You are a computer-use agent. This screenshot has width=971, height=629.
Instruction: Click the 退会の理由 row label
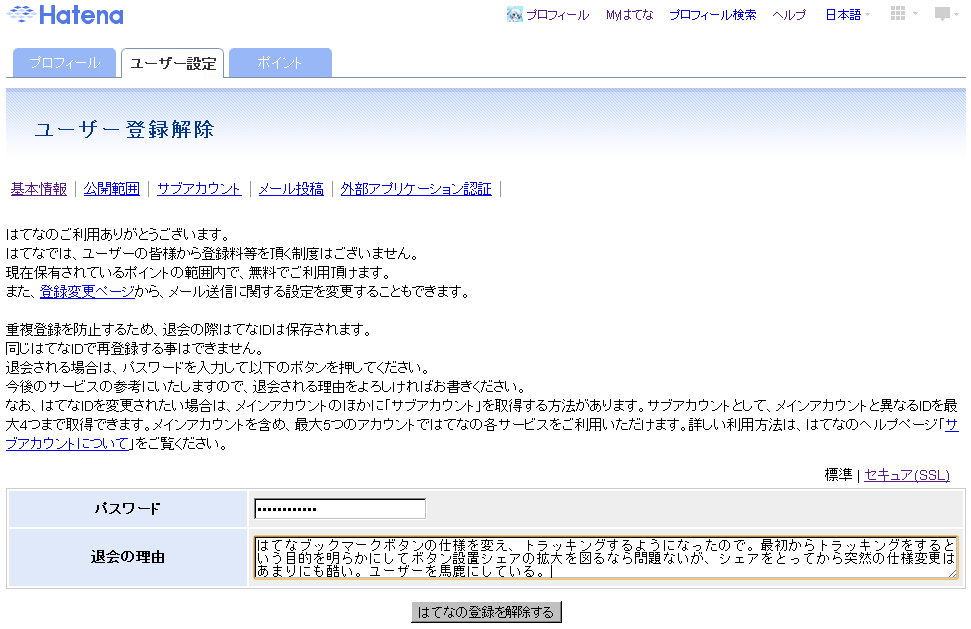pos(128,557)
